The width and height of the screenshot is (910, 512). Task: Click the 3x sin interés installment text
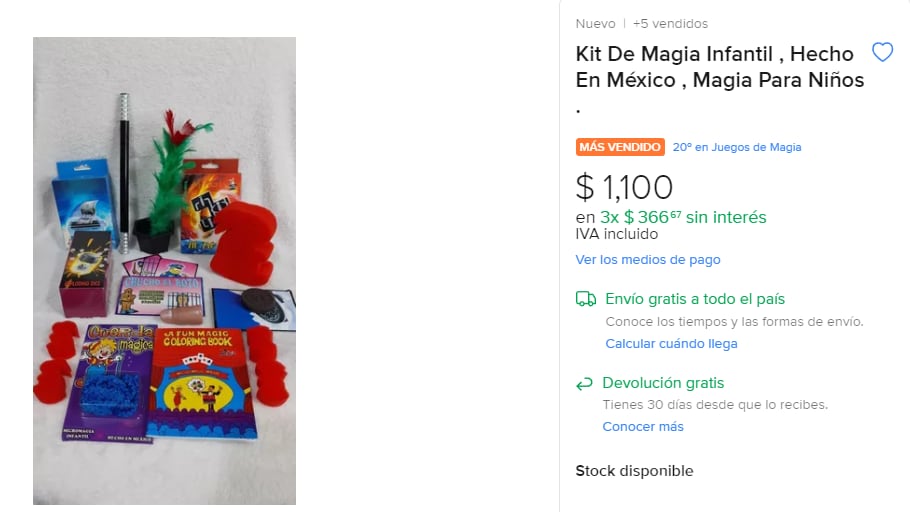pos(671,217)
